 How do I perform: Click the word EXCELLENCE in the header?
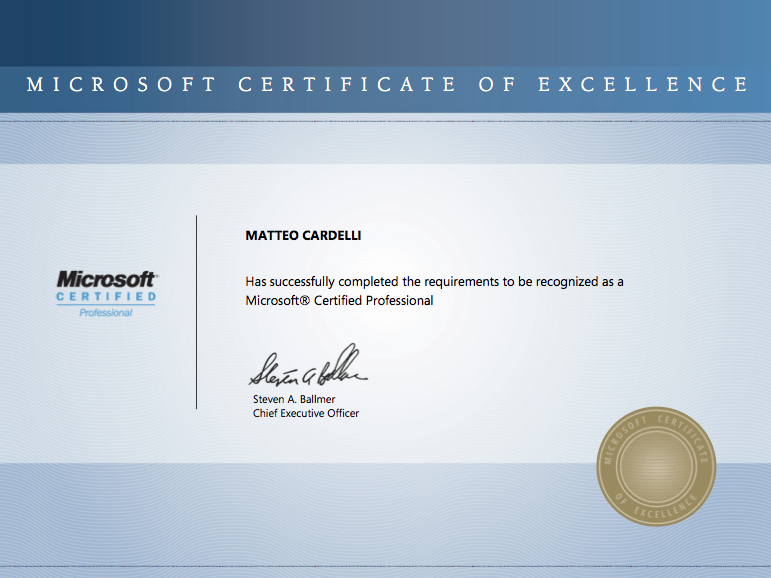643,85
